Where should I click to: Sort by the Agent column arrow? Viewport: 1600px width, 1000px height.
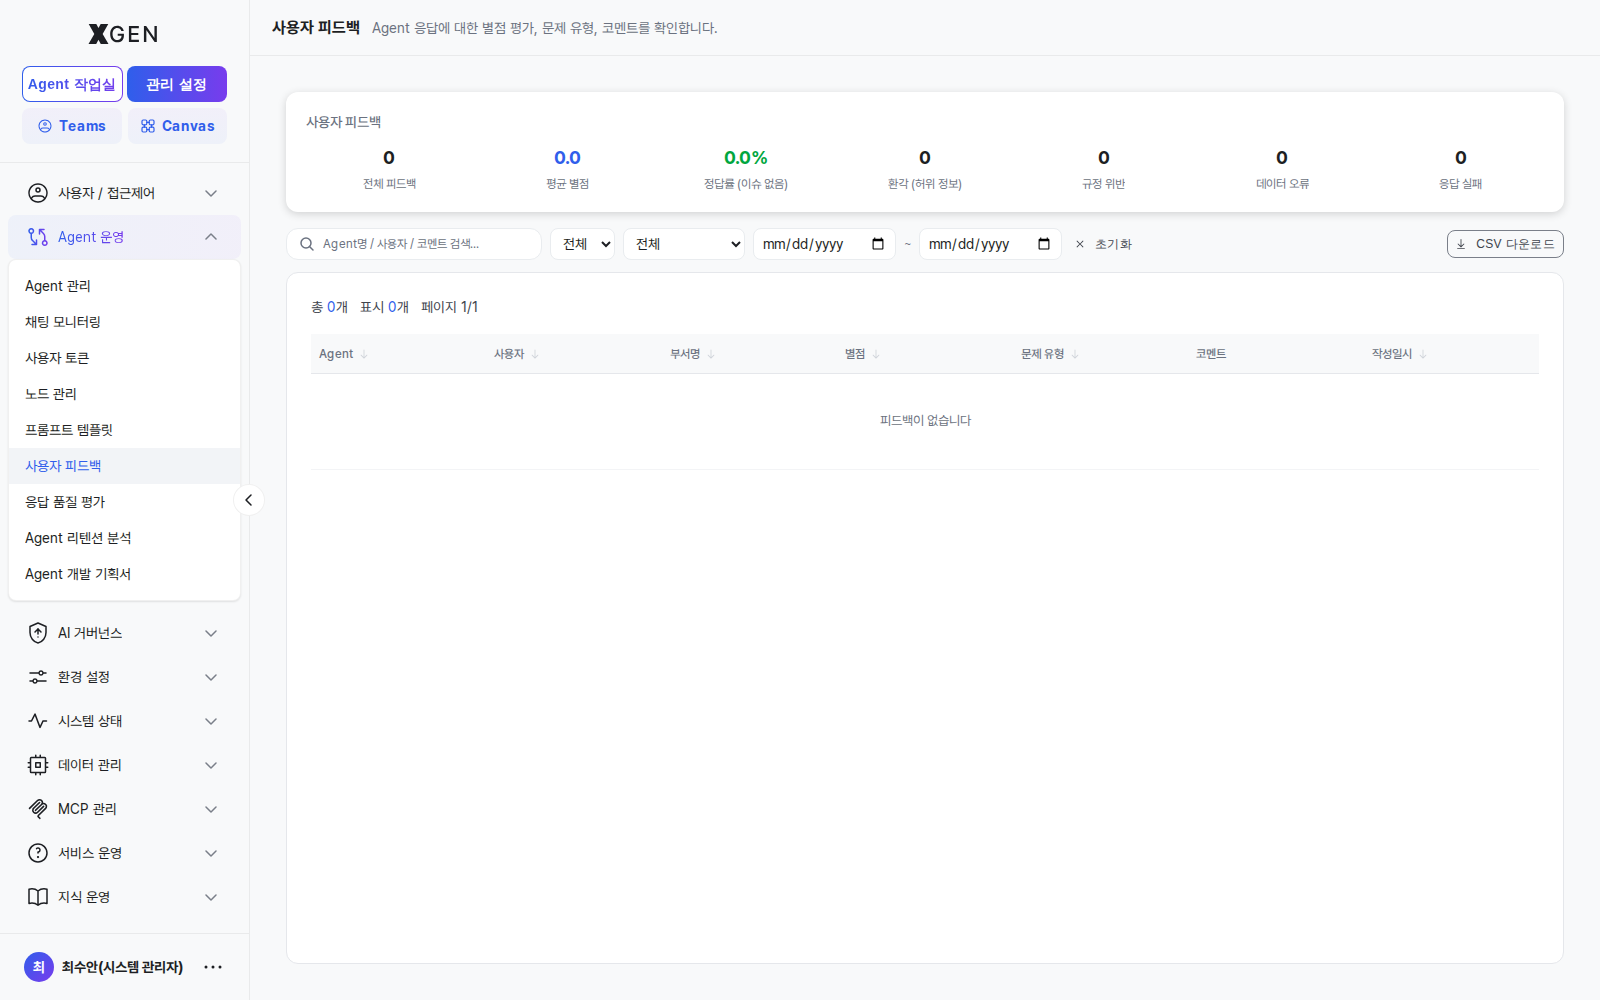point(364,354)
